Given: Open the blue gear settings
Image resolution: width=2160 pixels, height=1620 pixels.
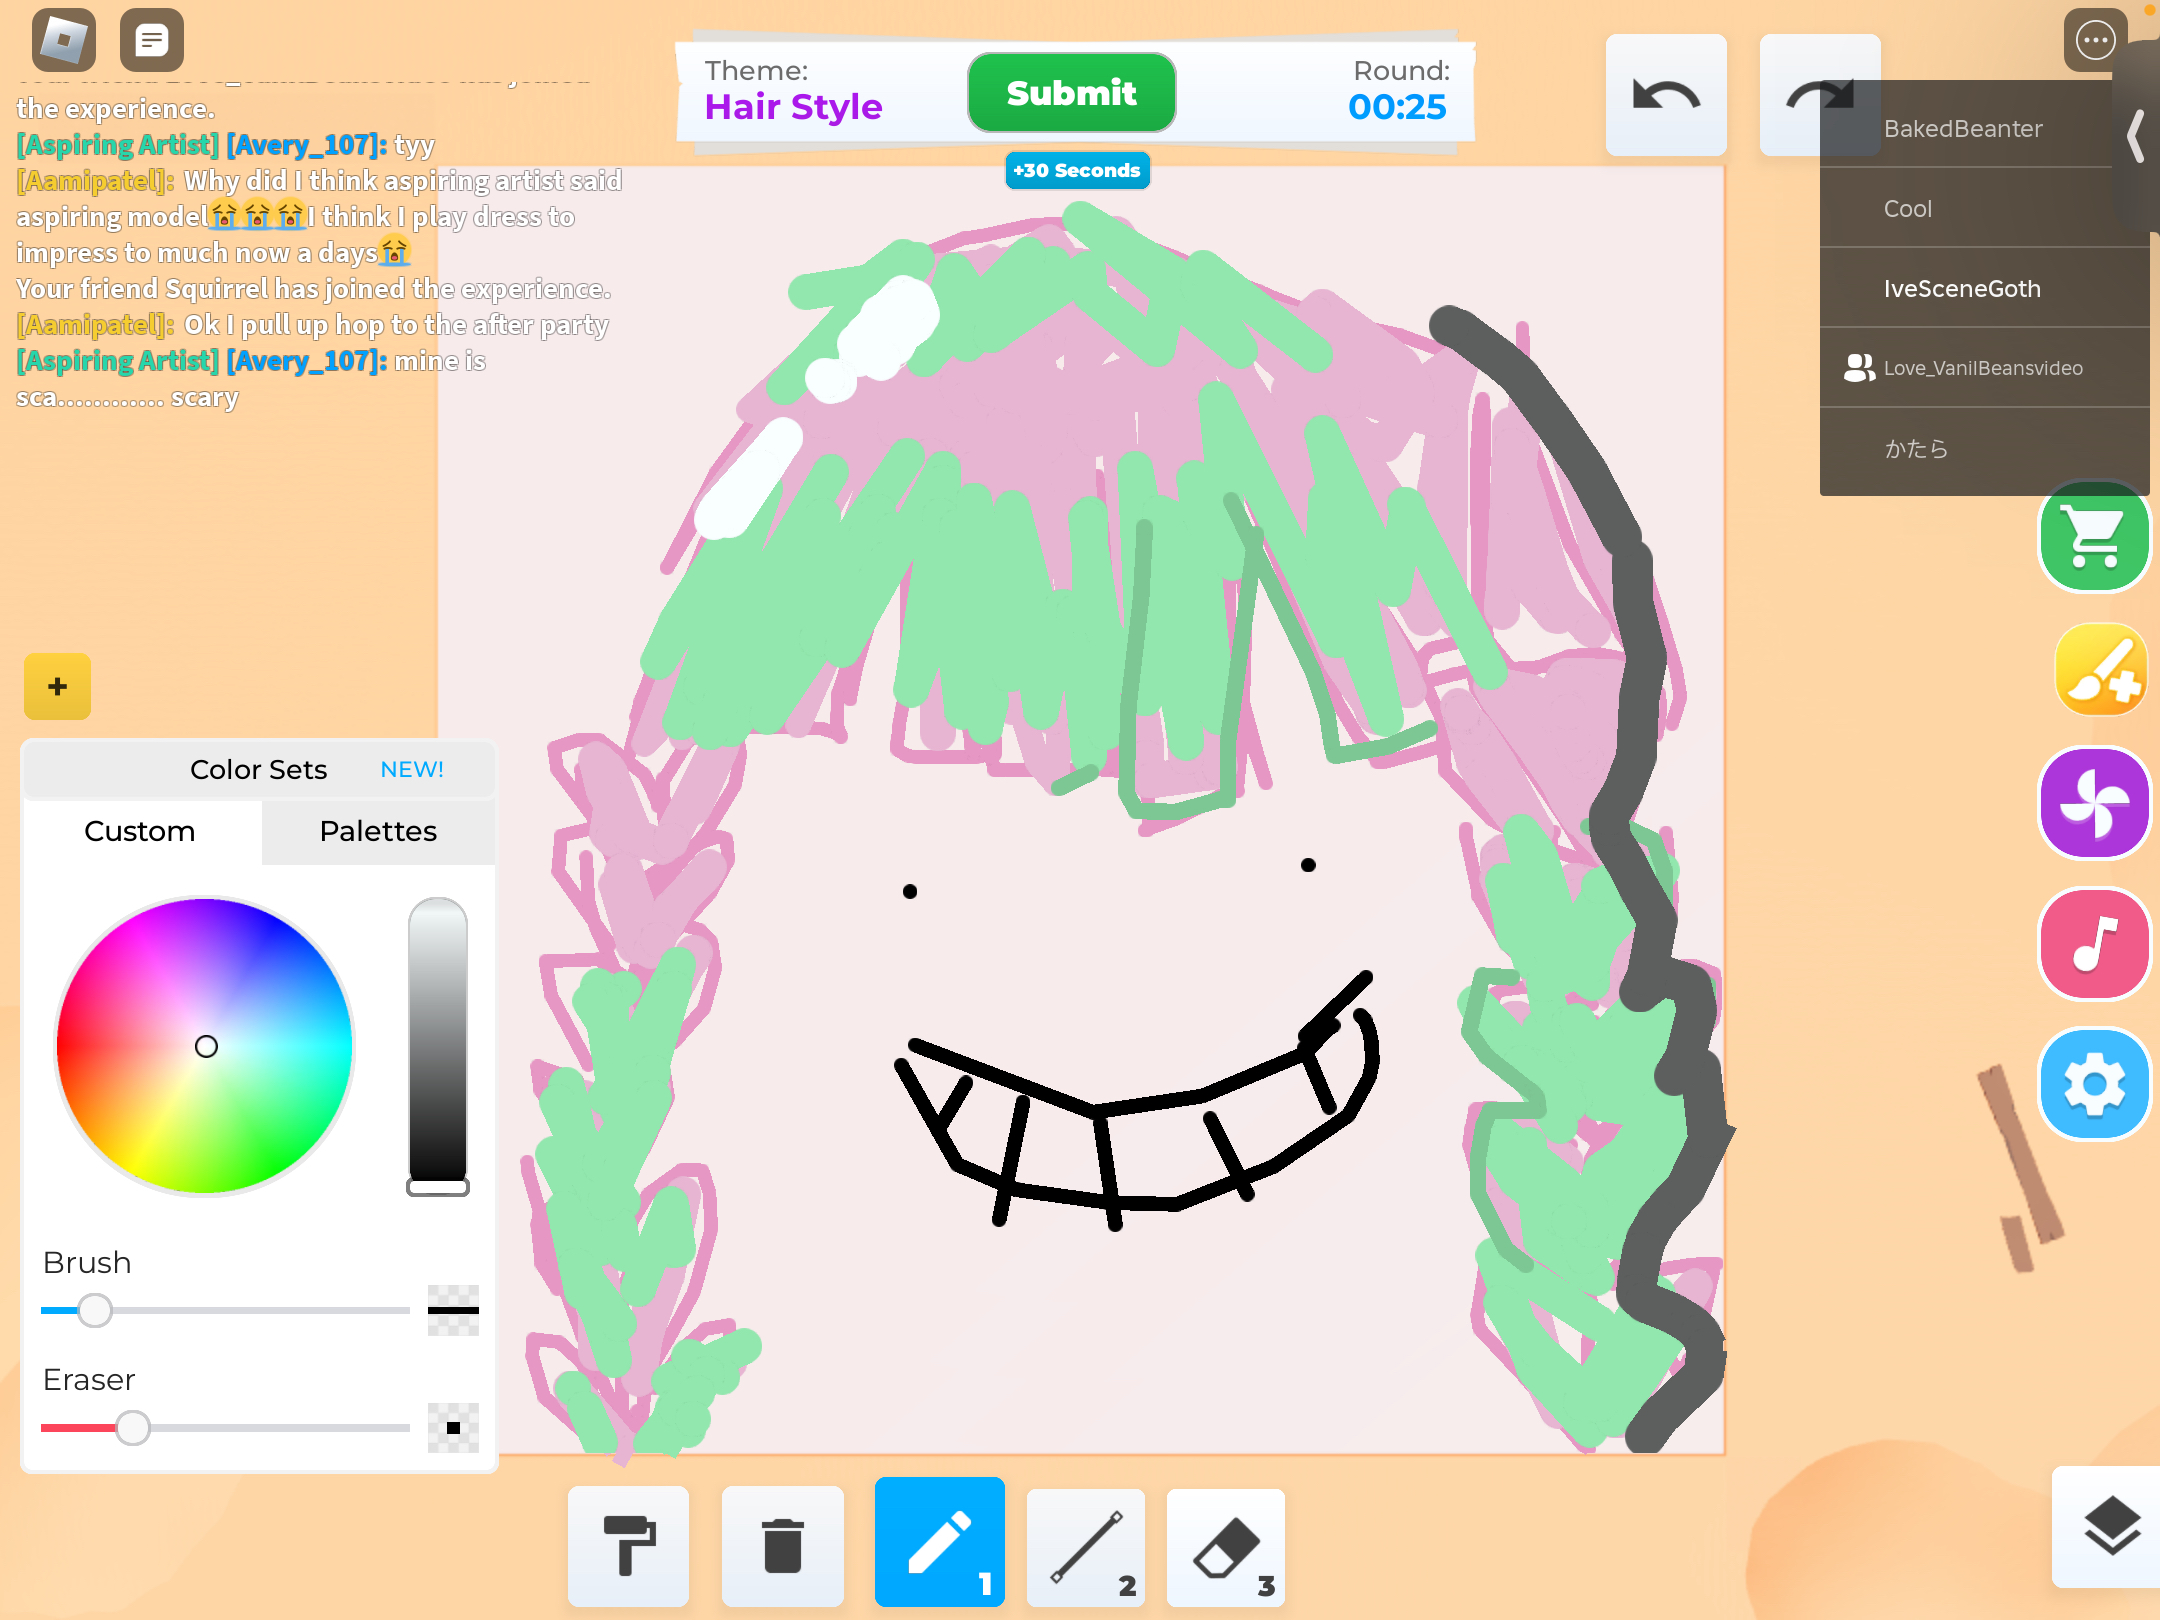Looking at the screenshot, I should point(2094,1084).
